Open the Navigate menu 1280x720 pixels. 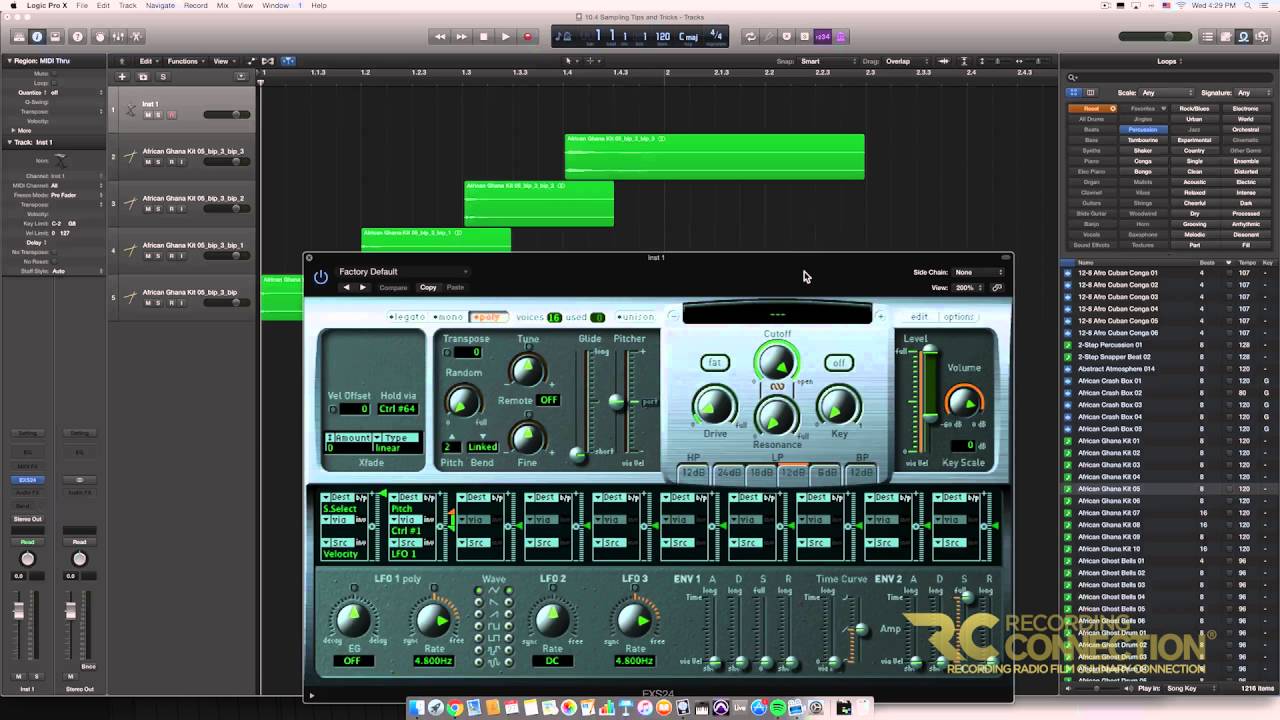(x=160, y=6)
